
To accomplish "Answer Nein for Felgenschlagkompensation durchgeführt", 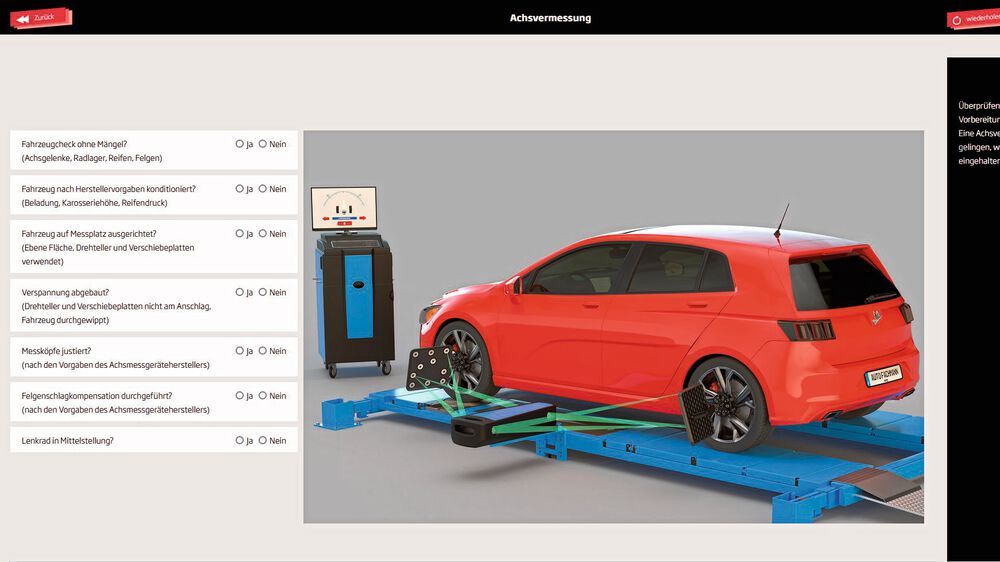I will click(x=263, y=396).
